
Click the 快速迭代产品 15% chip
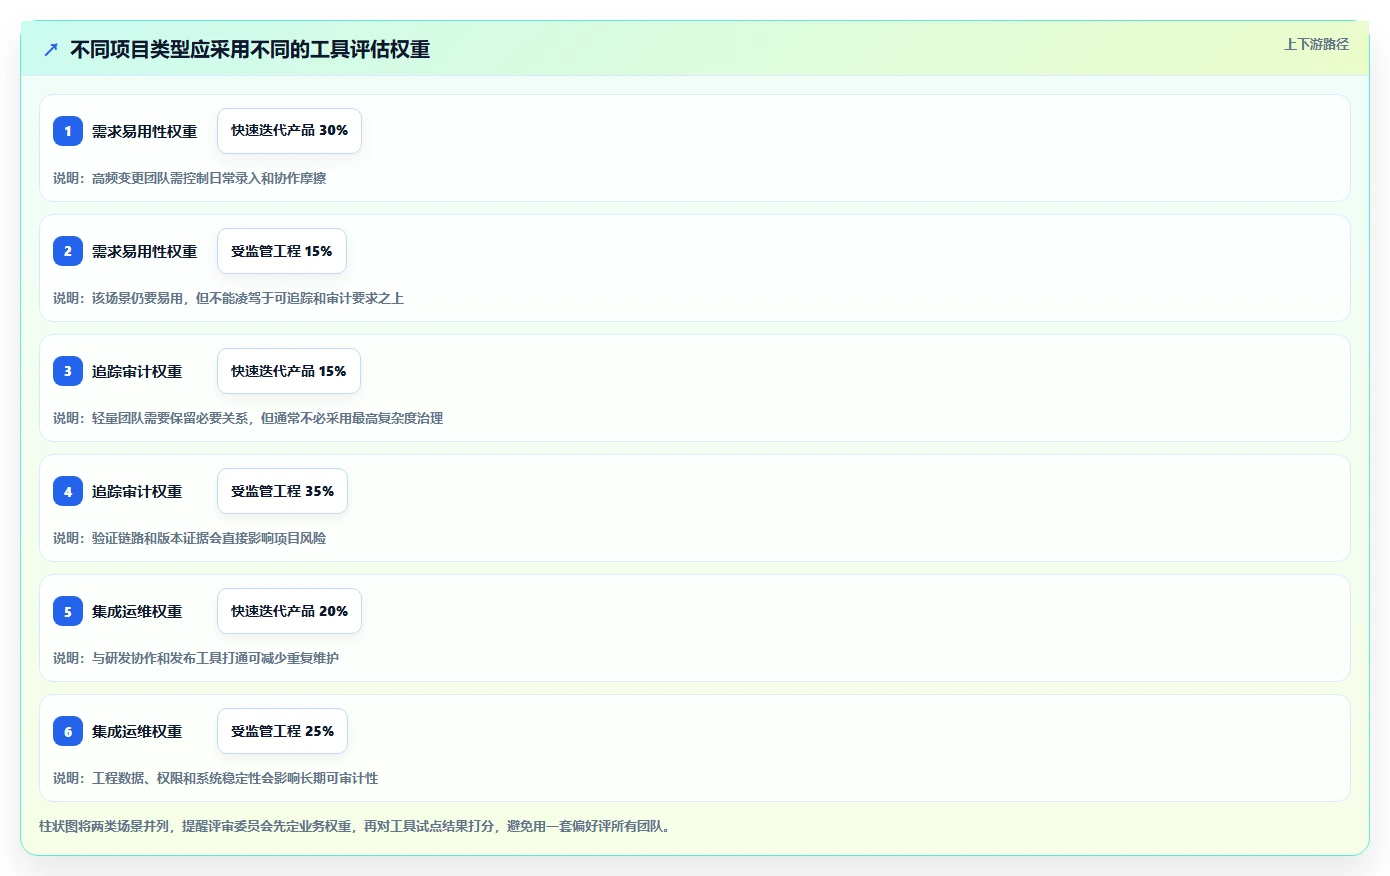pyautogui.click(x=289, y=371)
